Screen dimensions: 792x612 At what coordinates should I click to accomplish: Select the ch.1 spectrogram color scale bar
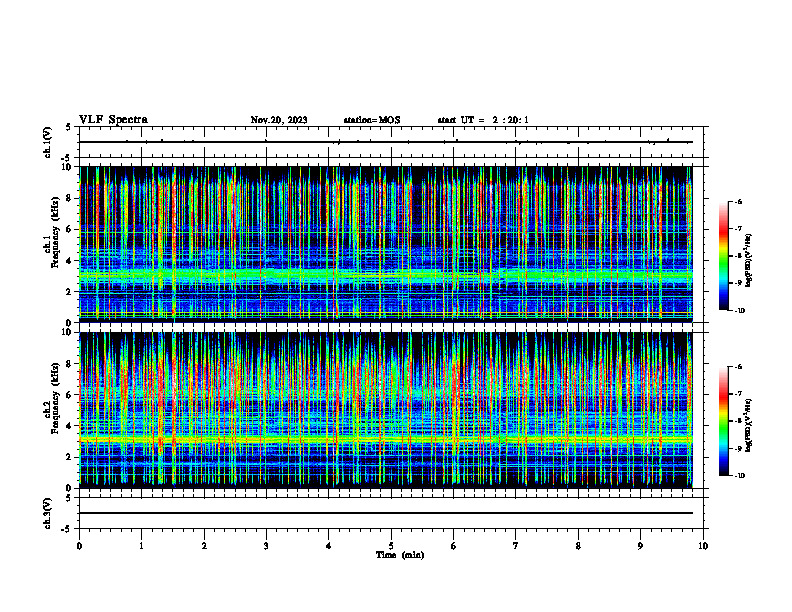coord(724,256)
